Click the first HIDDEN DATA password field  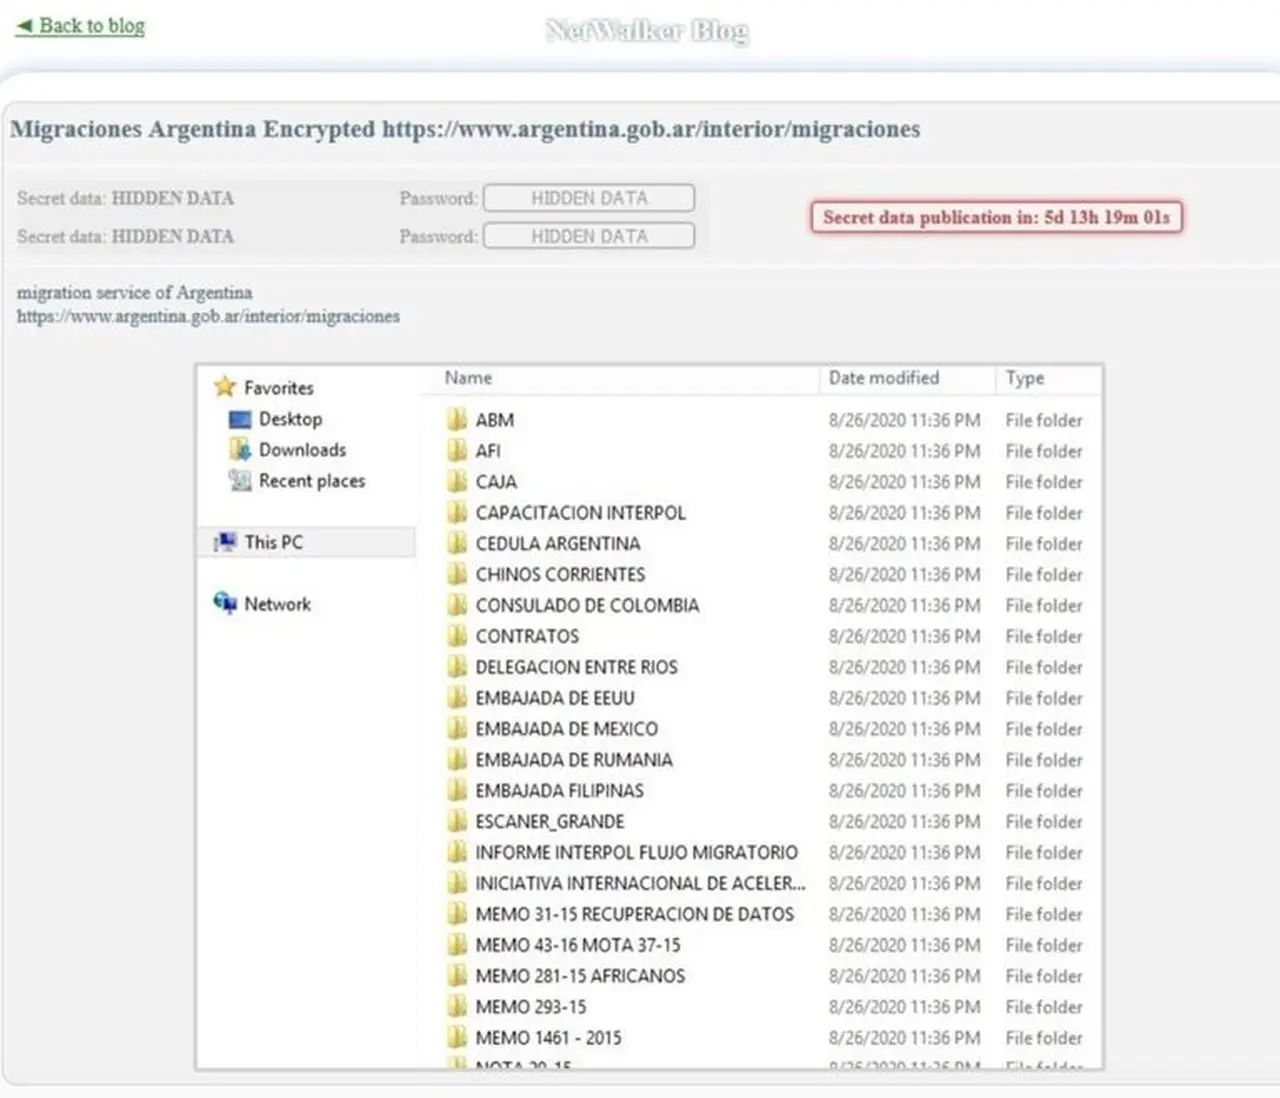[589, 198]
